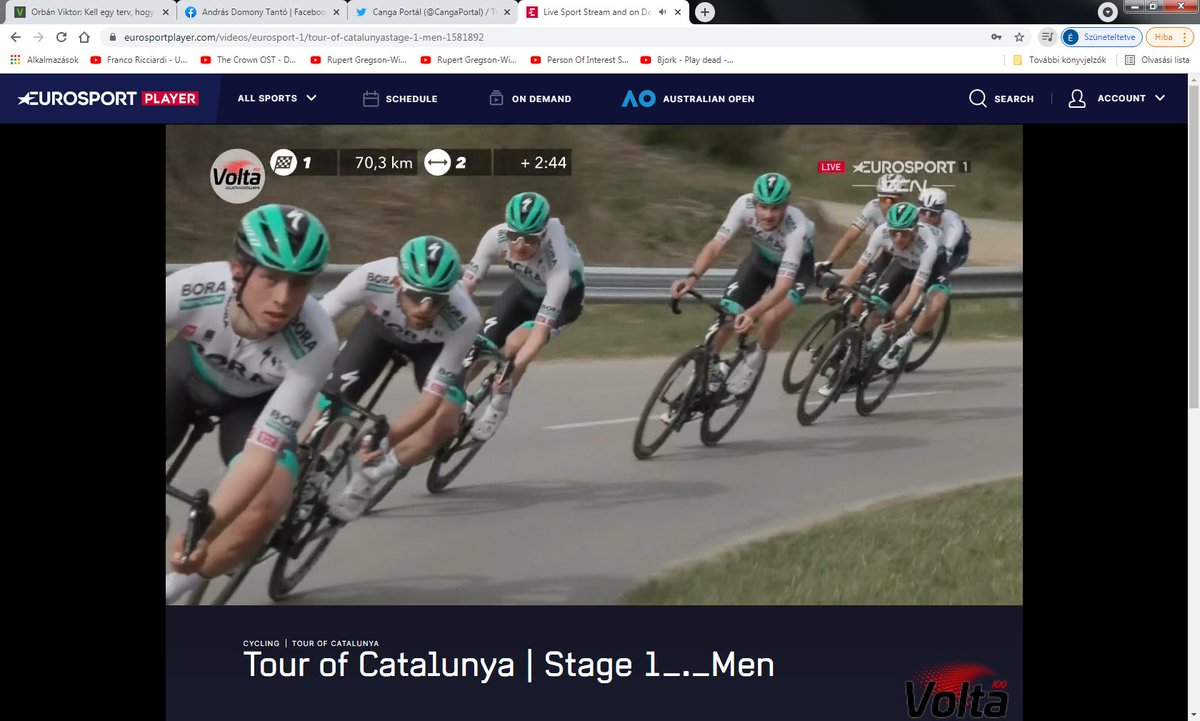Click the browser forward arrow

click(x=39, y=37)
